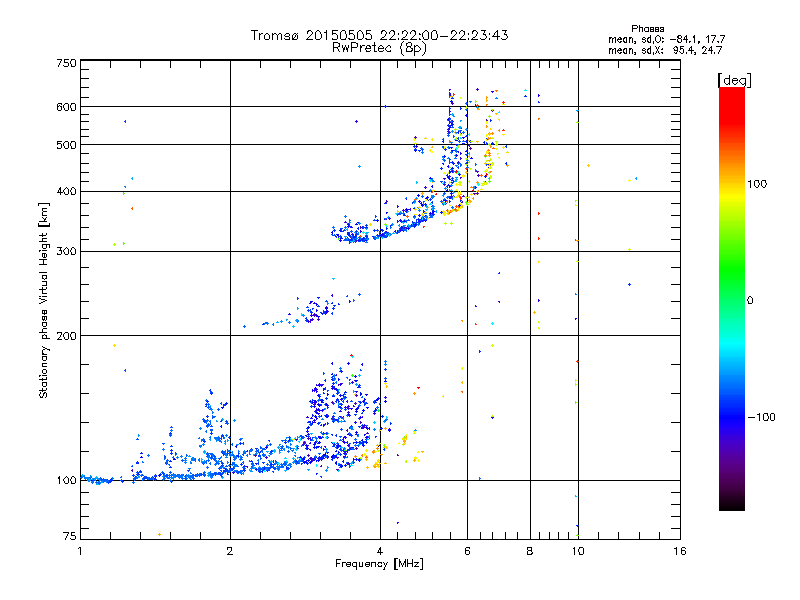Click the x-axis tick label '16'
800x600 pixels.
[680, 551]
